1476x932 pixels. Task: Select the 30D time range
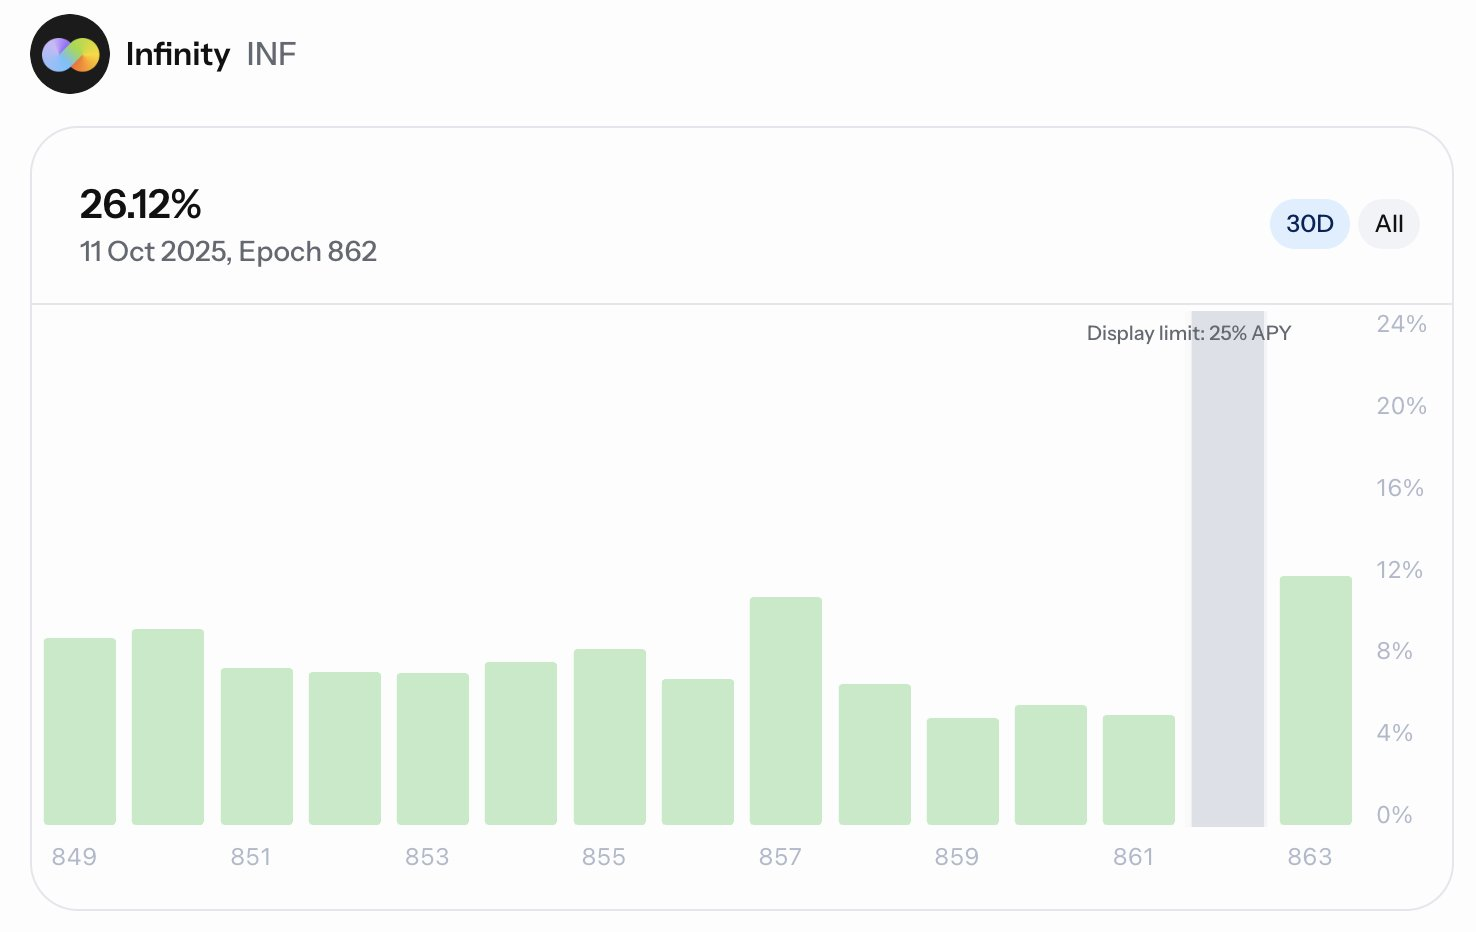coord(1309,224)
